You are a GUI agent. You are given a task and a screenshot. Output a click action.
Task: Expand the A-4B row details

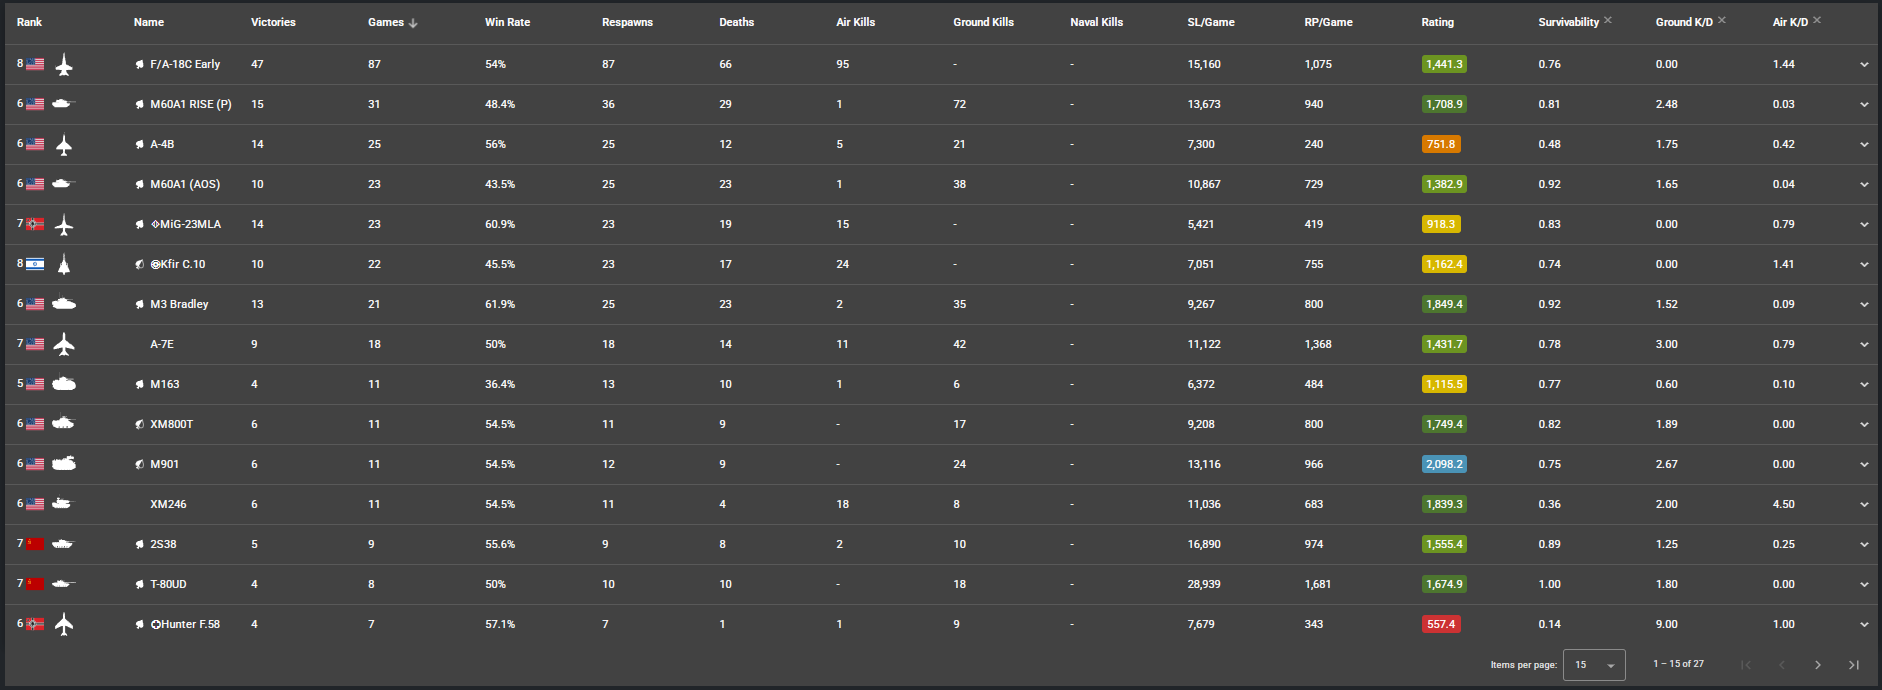pos(1864,145)
